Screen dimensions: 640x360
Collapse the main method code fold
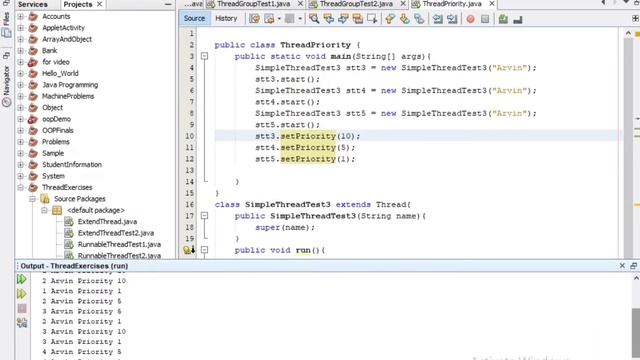[x=204, y=56]
